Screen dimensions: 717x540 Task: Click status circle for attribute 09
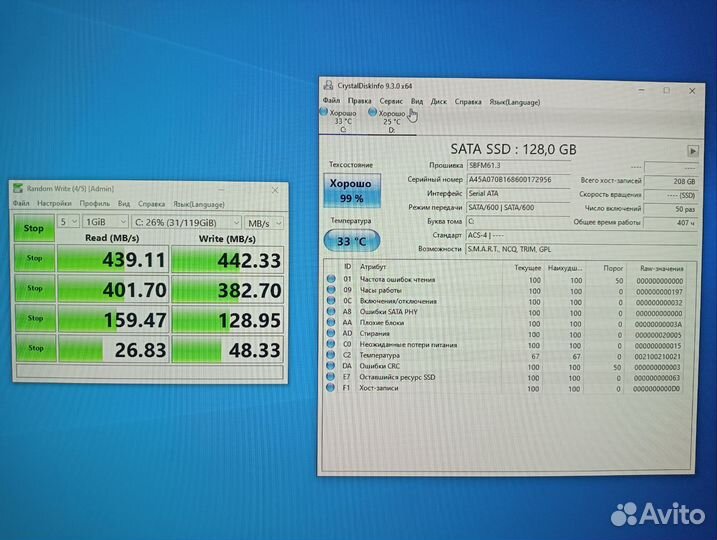coord(331,289)
